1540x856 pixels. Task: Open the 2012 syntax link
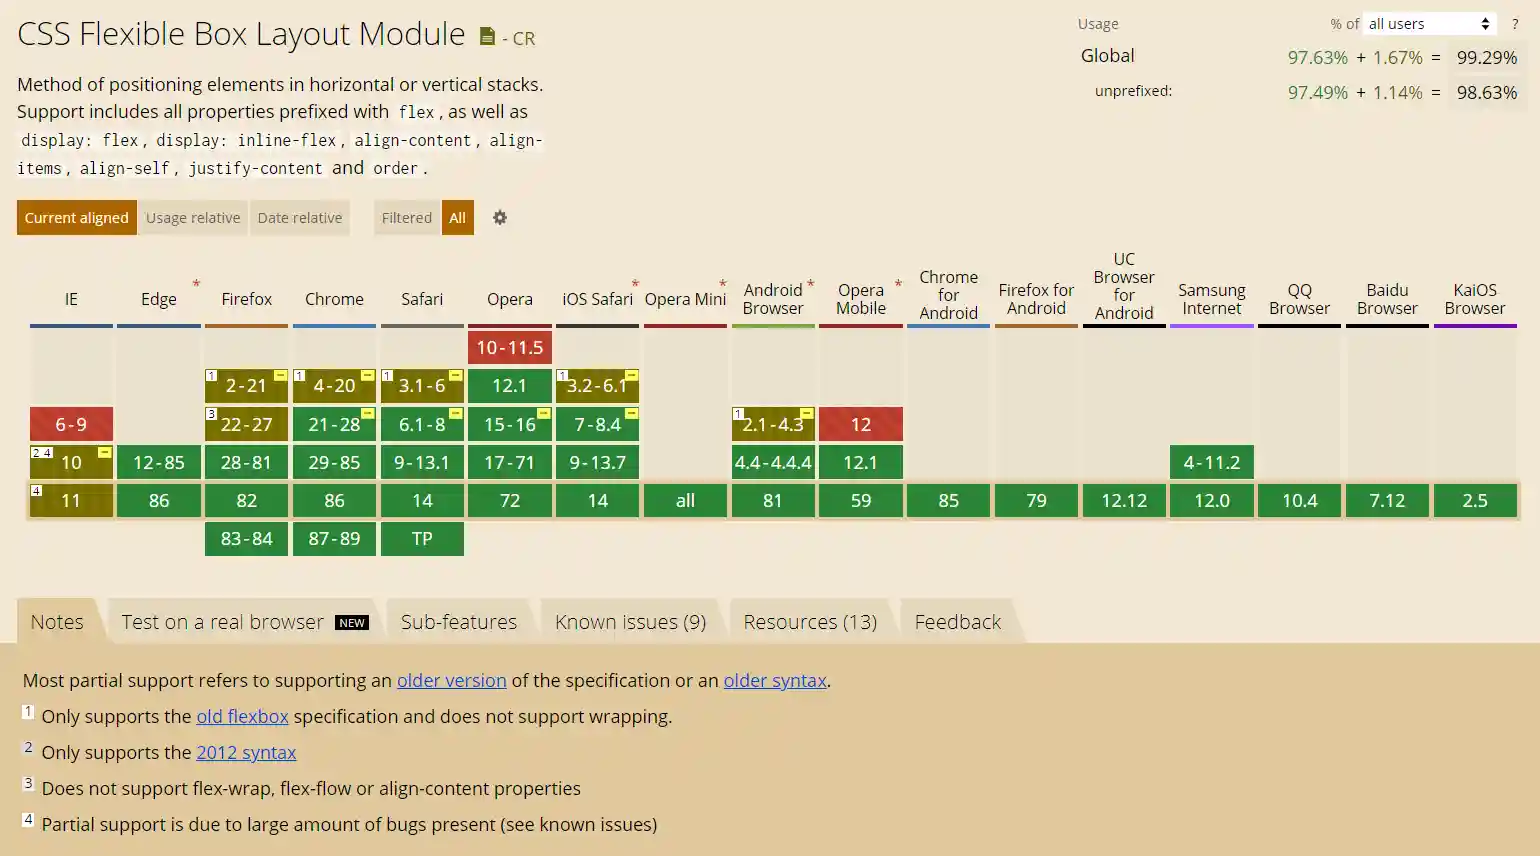pos(246,752)
